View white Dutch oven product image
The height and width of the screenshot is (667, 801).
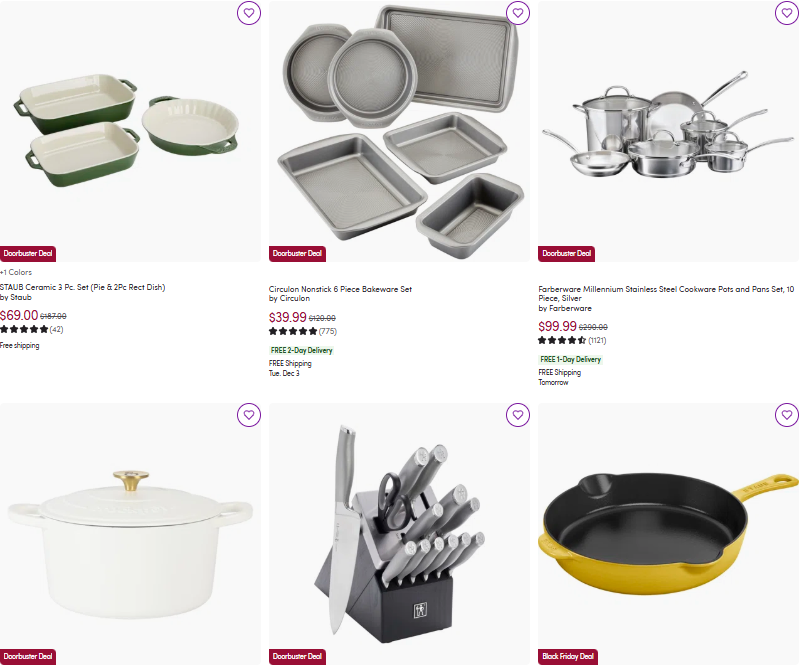tap(130, 534)
